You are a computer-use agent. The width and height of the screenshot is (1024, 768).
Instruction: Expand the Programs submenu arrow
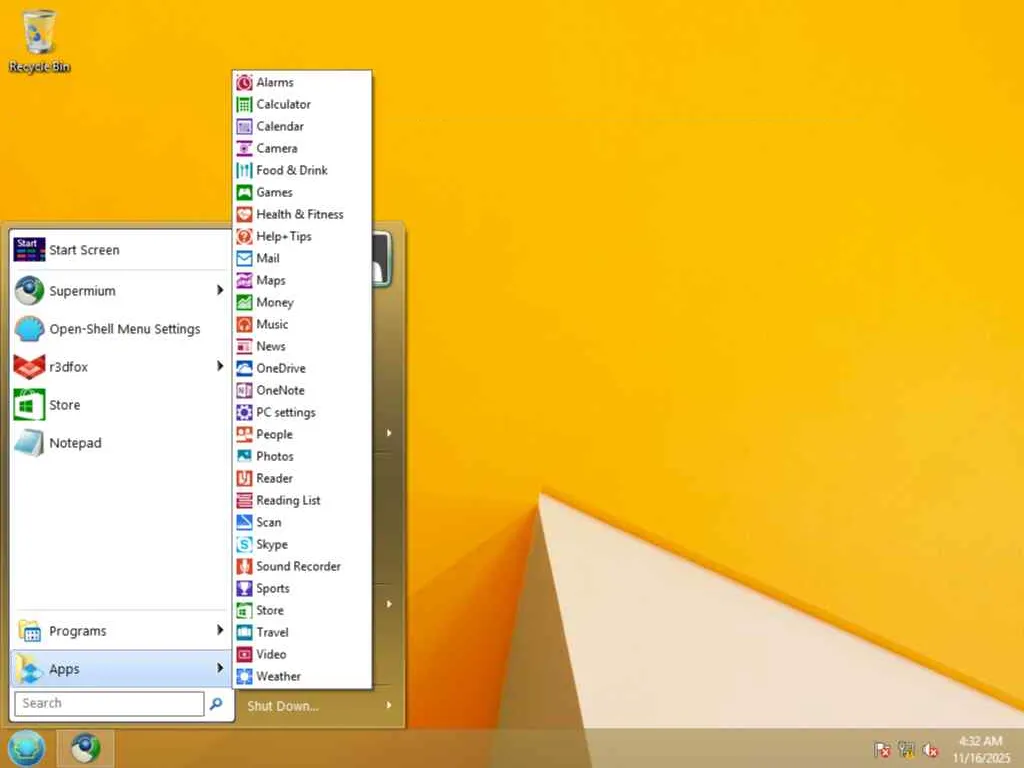coord(220,630)
